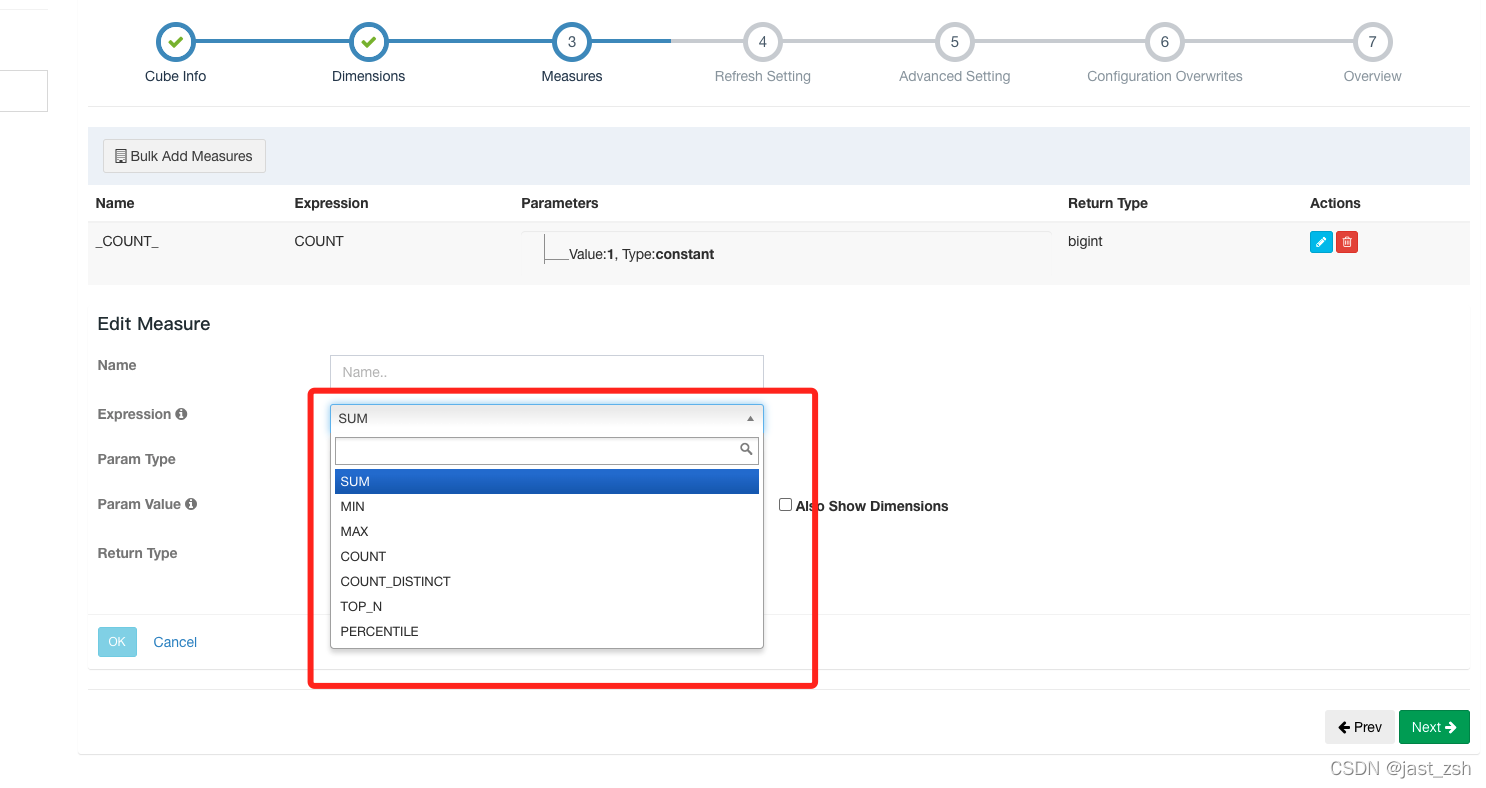Click the search magnifier in dropdown
This screenshot has height=788, width=1486.
click(x=746, y=450)
